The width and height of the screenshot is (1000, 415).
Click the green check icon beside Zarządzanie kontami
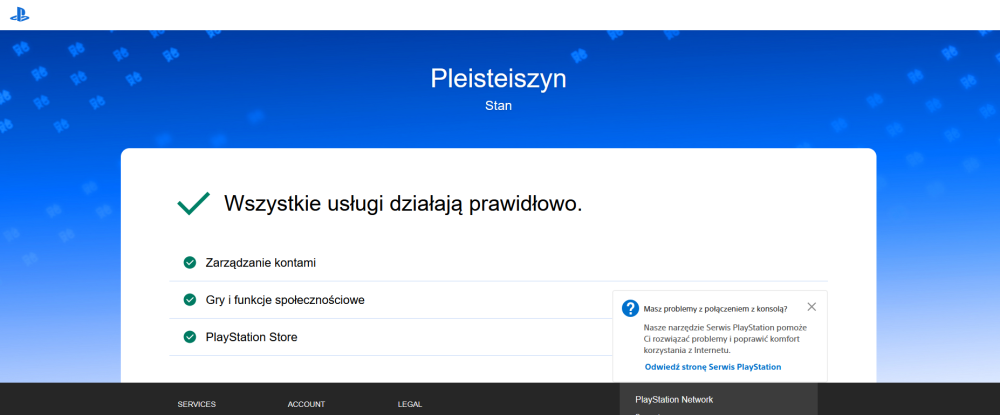pyautogui.click(x=189, y=263)
